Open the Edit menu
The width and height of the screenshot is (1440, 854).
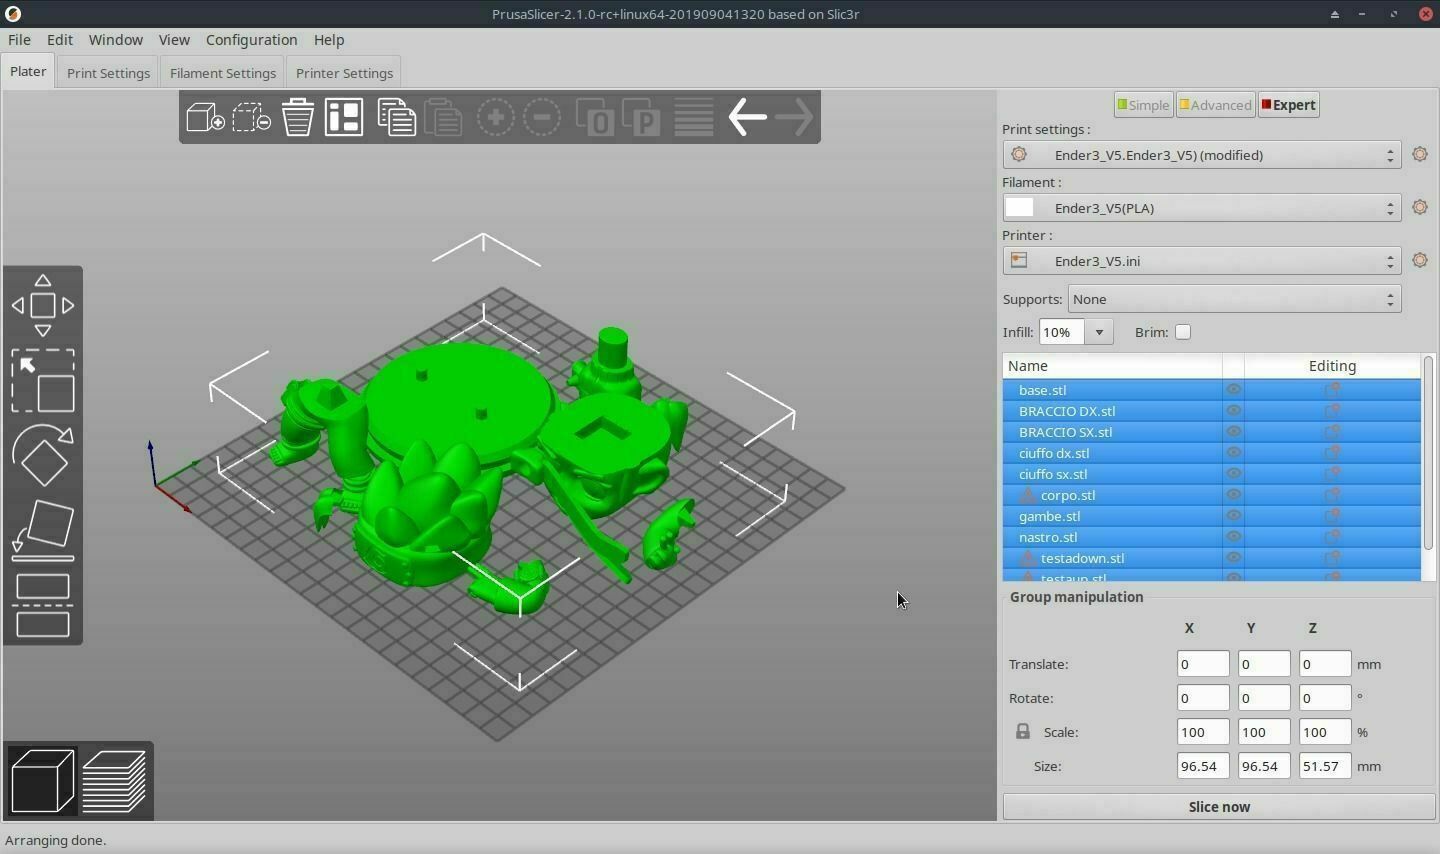(x=60, y=40)
